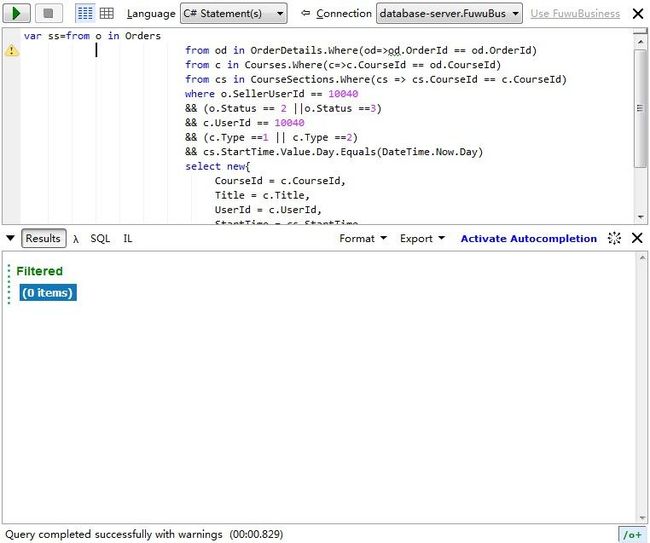Screen dimensions: 650x543
Task: Select the Results tab
Action: coord(44,238)
